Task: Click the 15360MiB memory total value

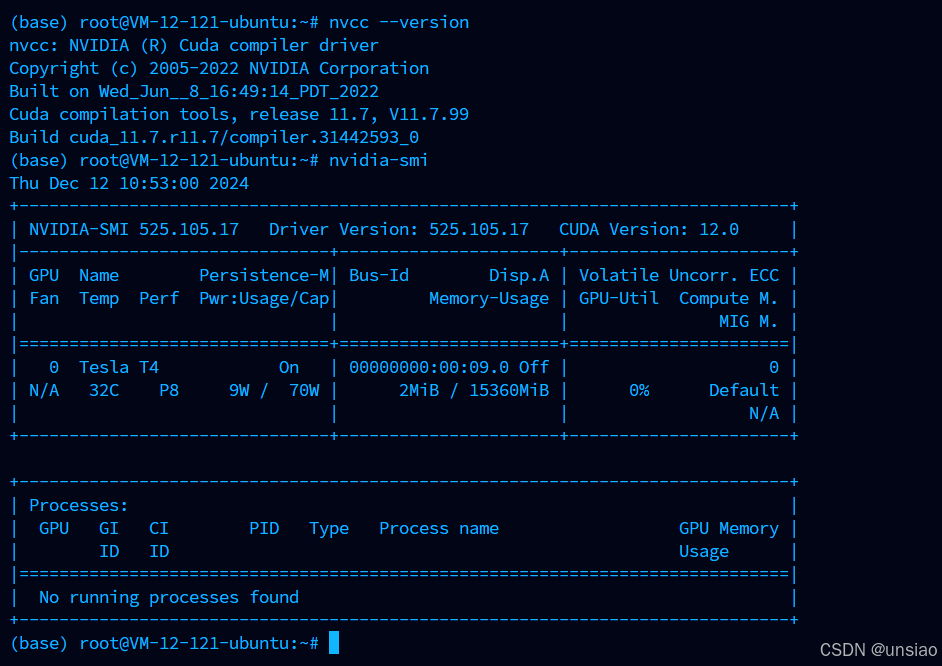Action: 509,390
